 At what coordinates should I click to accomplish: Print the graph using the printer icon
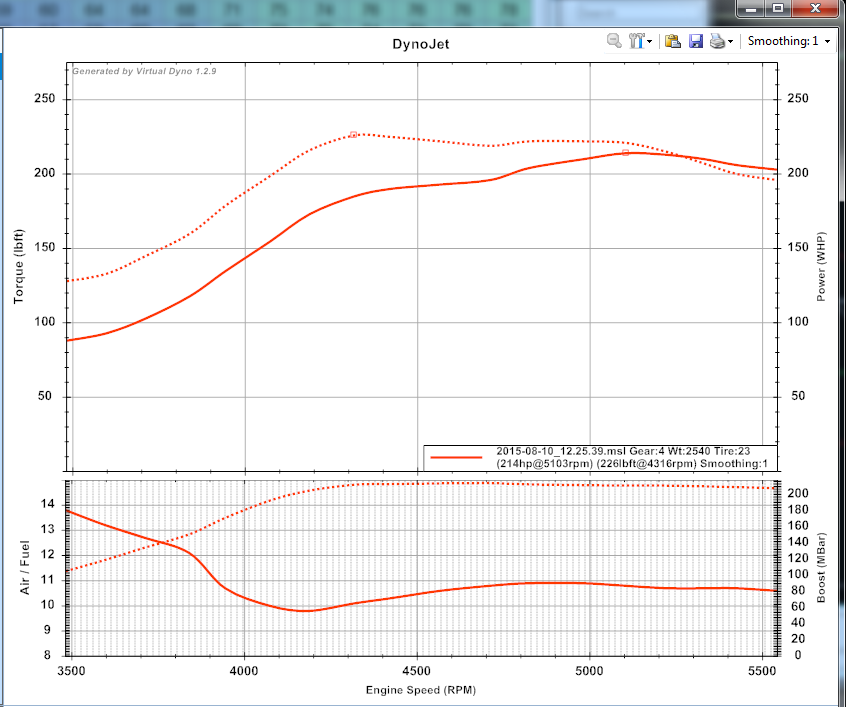click(717, 41)
